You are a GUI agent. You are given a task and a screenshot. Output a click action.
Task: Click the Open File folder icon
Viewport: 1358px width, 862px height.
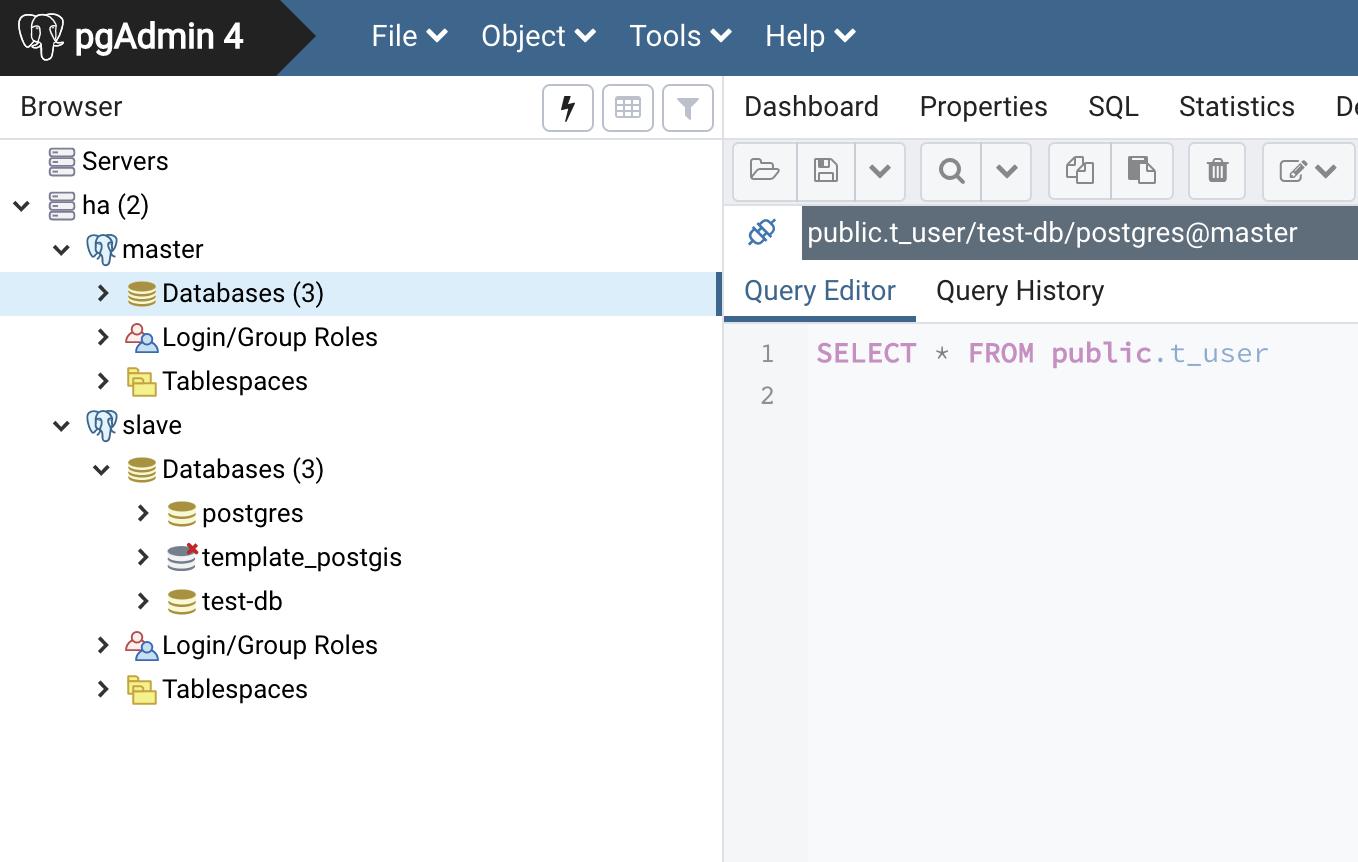tap(765, 170)
